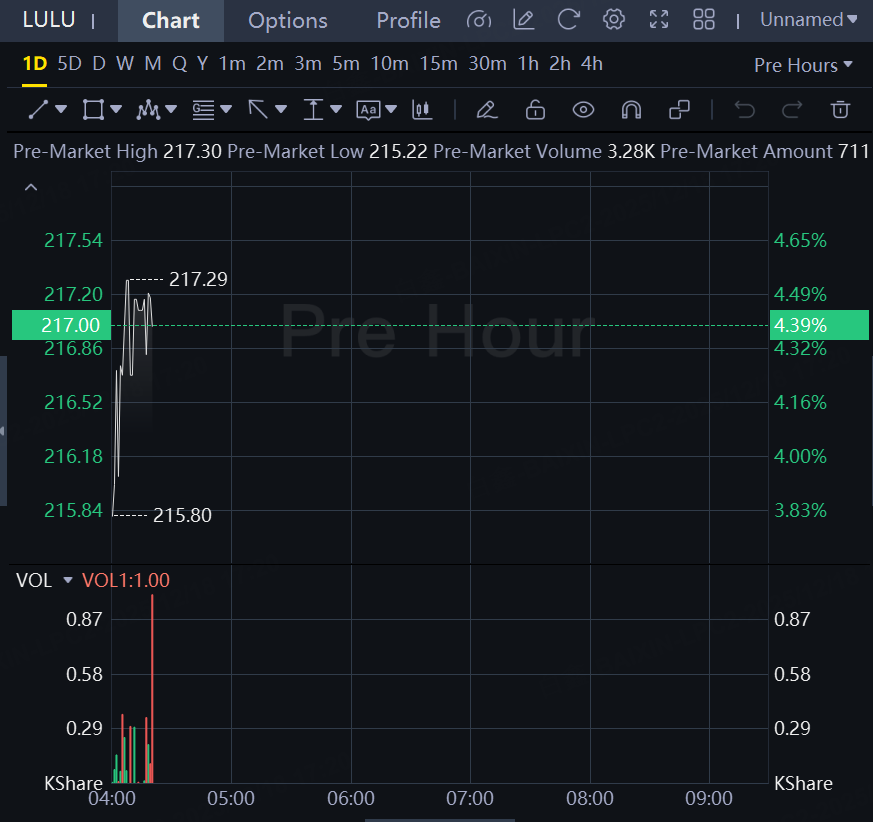This screenshot has width=873, height=822.
Task: Select the 2m interval
Action: (x=270, y=64)
